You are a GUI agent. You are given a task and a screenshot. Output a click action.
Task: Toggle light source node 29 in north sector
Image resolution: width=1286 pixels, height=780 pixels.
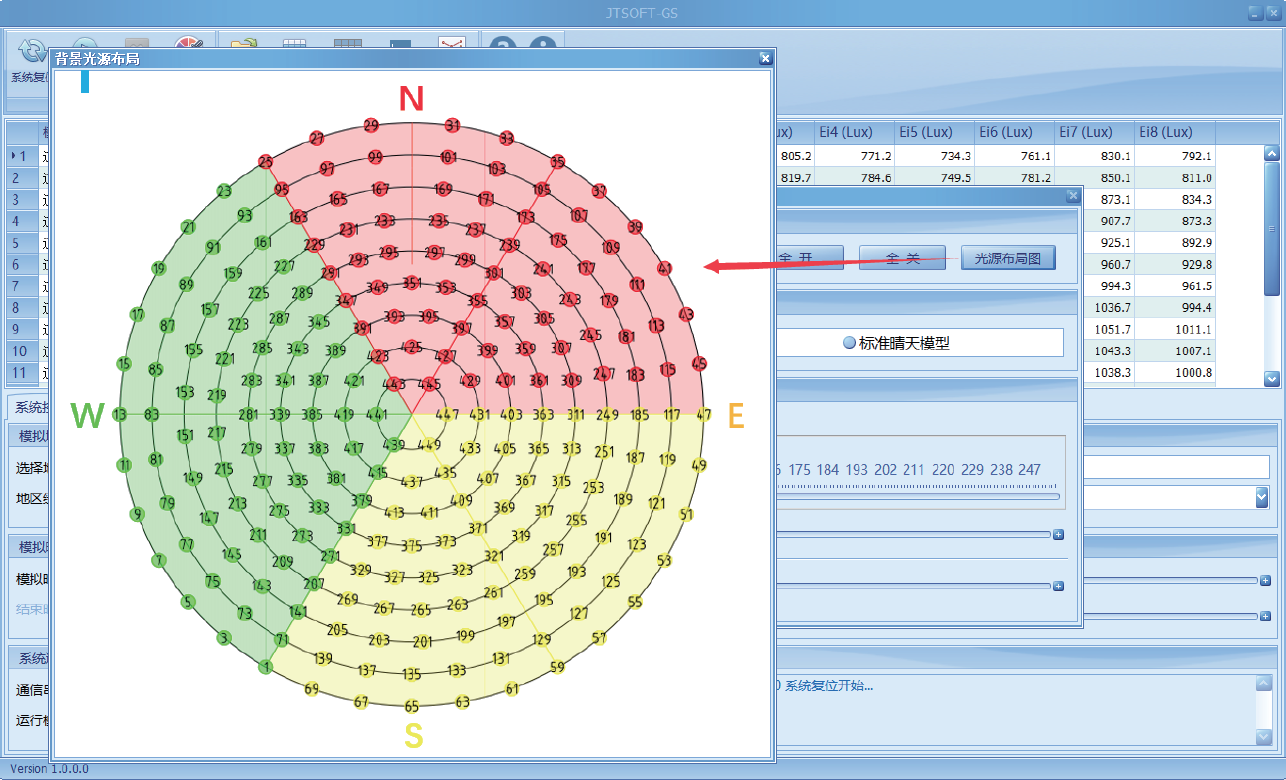[371, 125]
